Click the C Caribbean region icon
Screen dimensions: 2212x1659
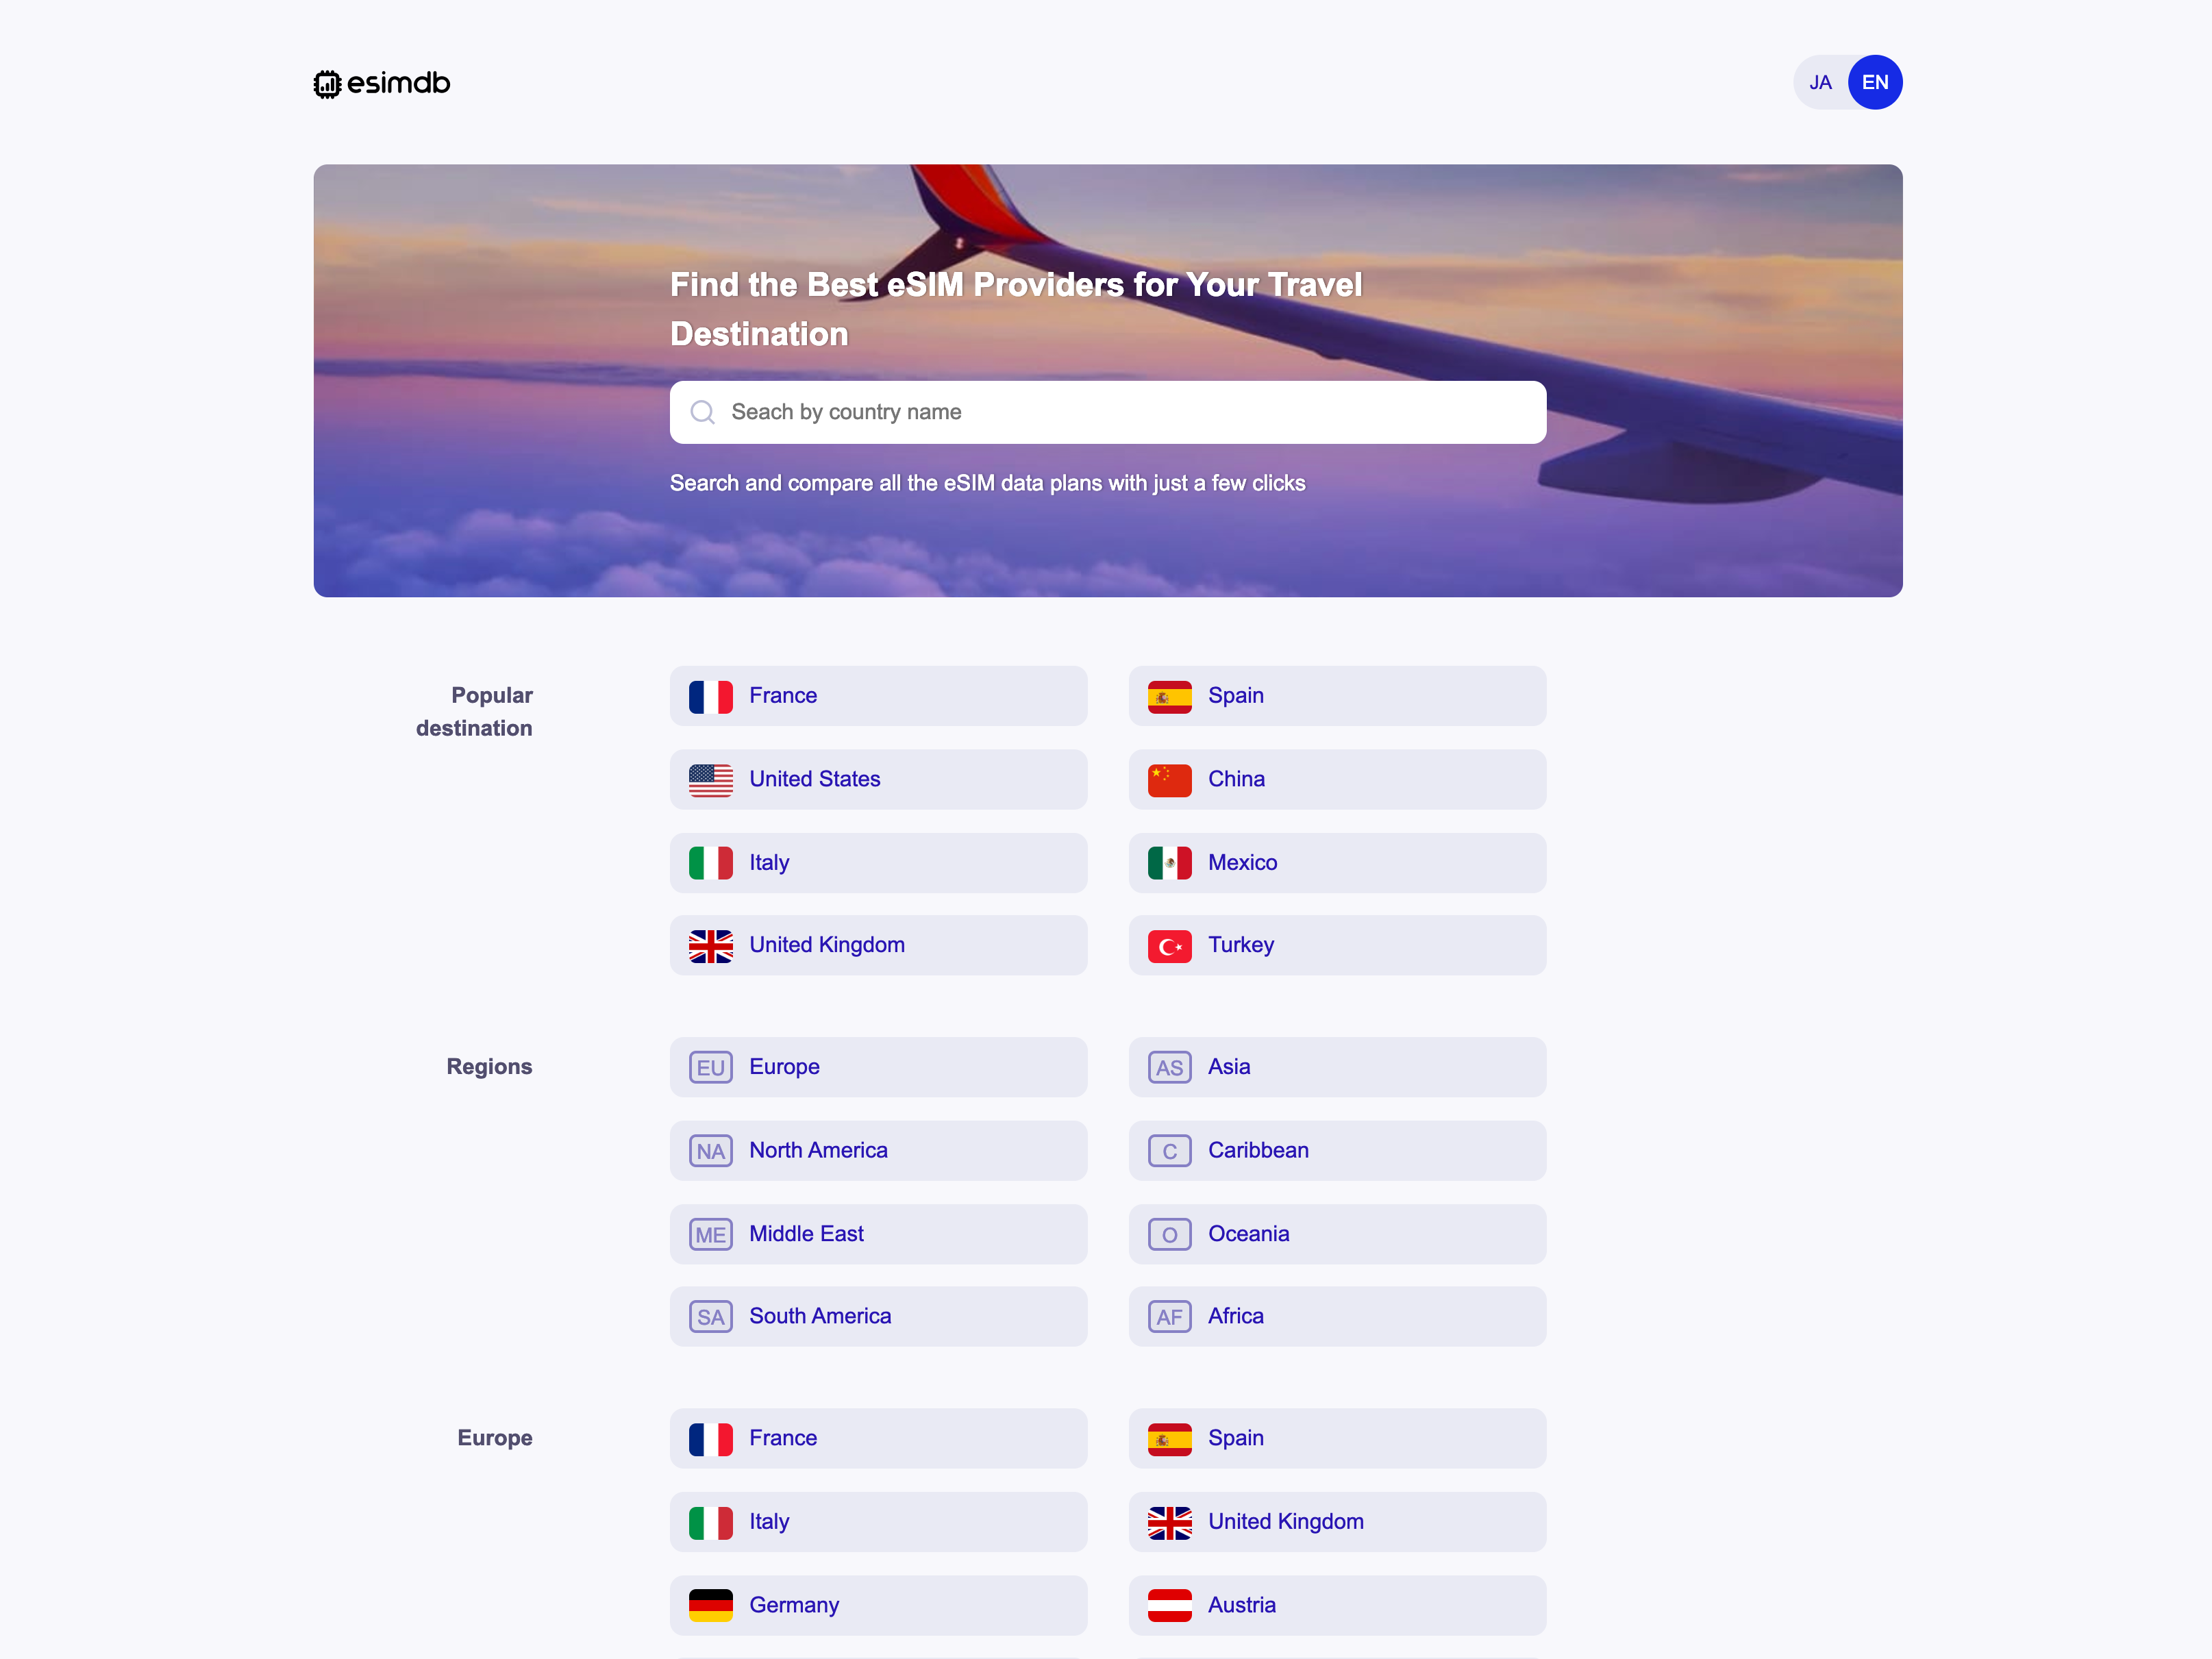(x=1168, y=1150)
